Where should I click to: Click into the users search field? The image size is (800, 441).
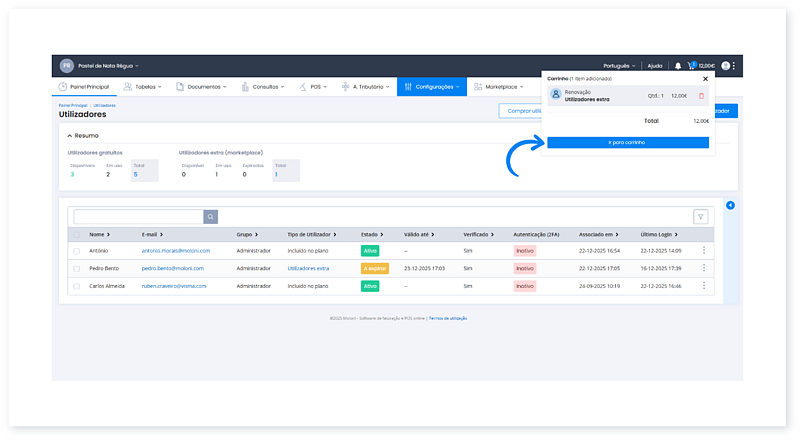[139, 216]
